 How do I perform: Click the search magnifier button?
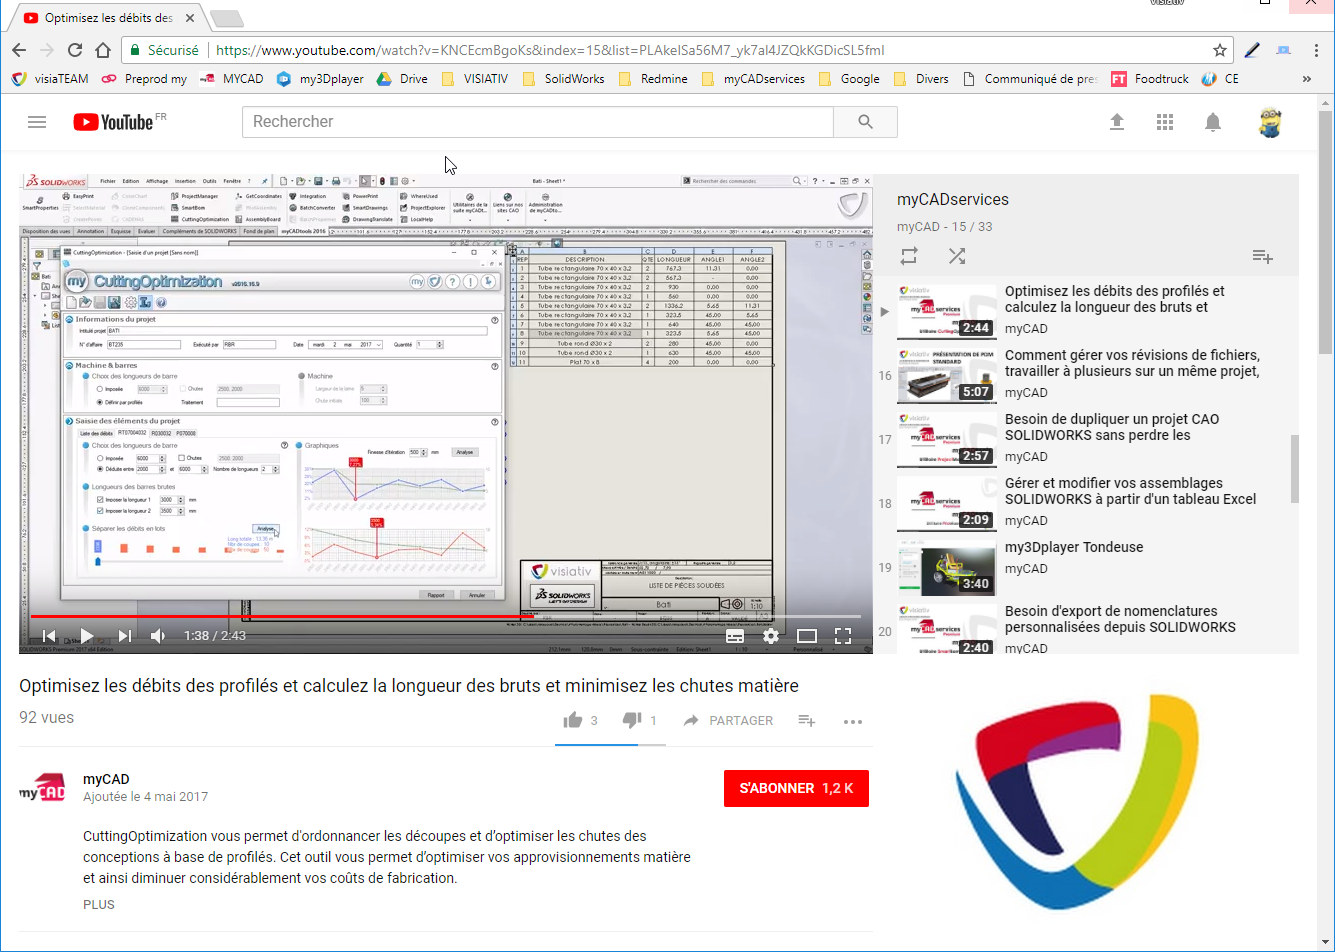tap(866, 122)
